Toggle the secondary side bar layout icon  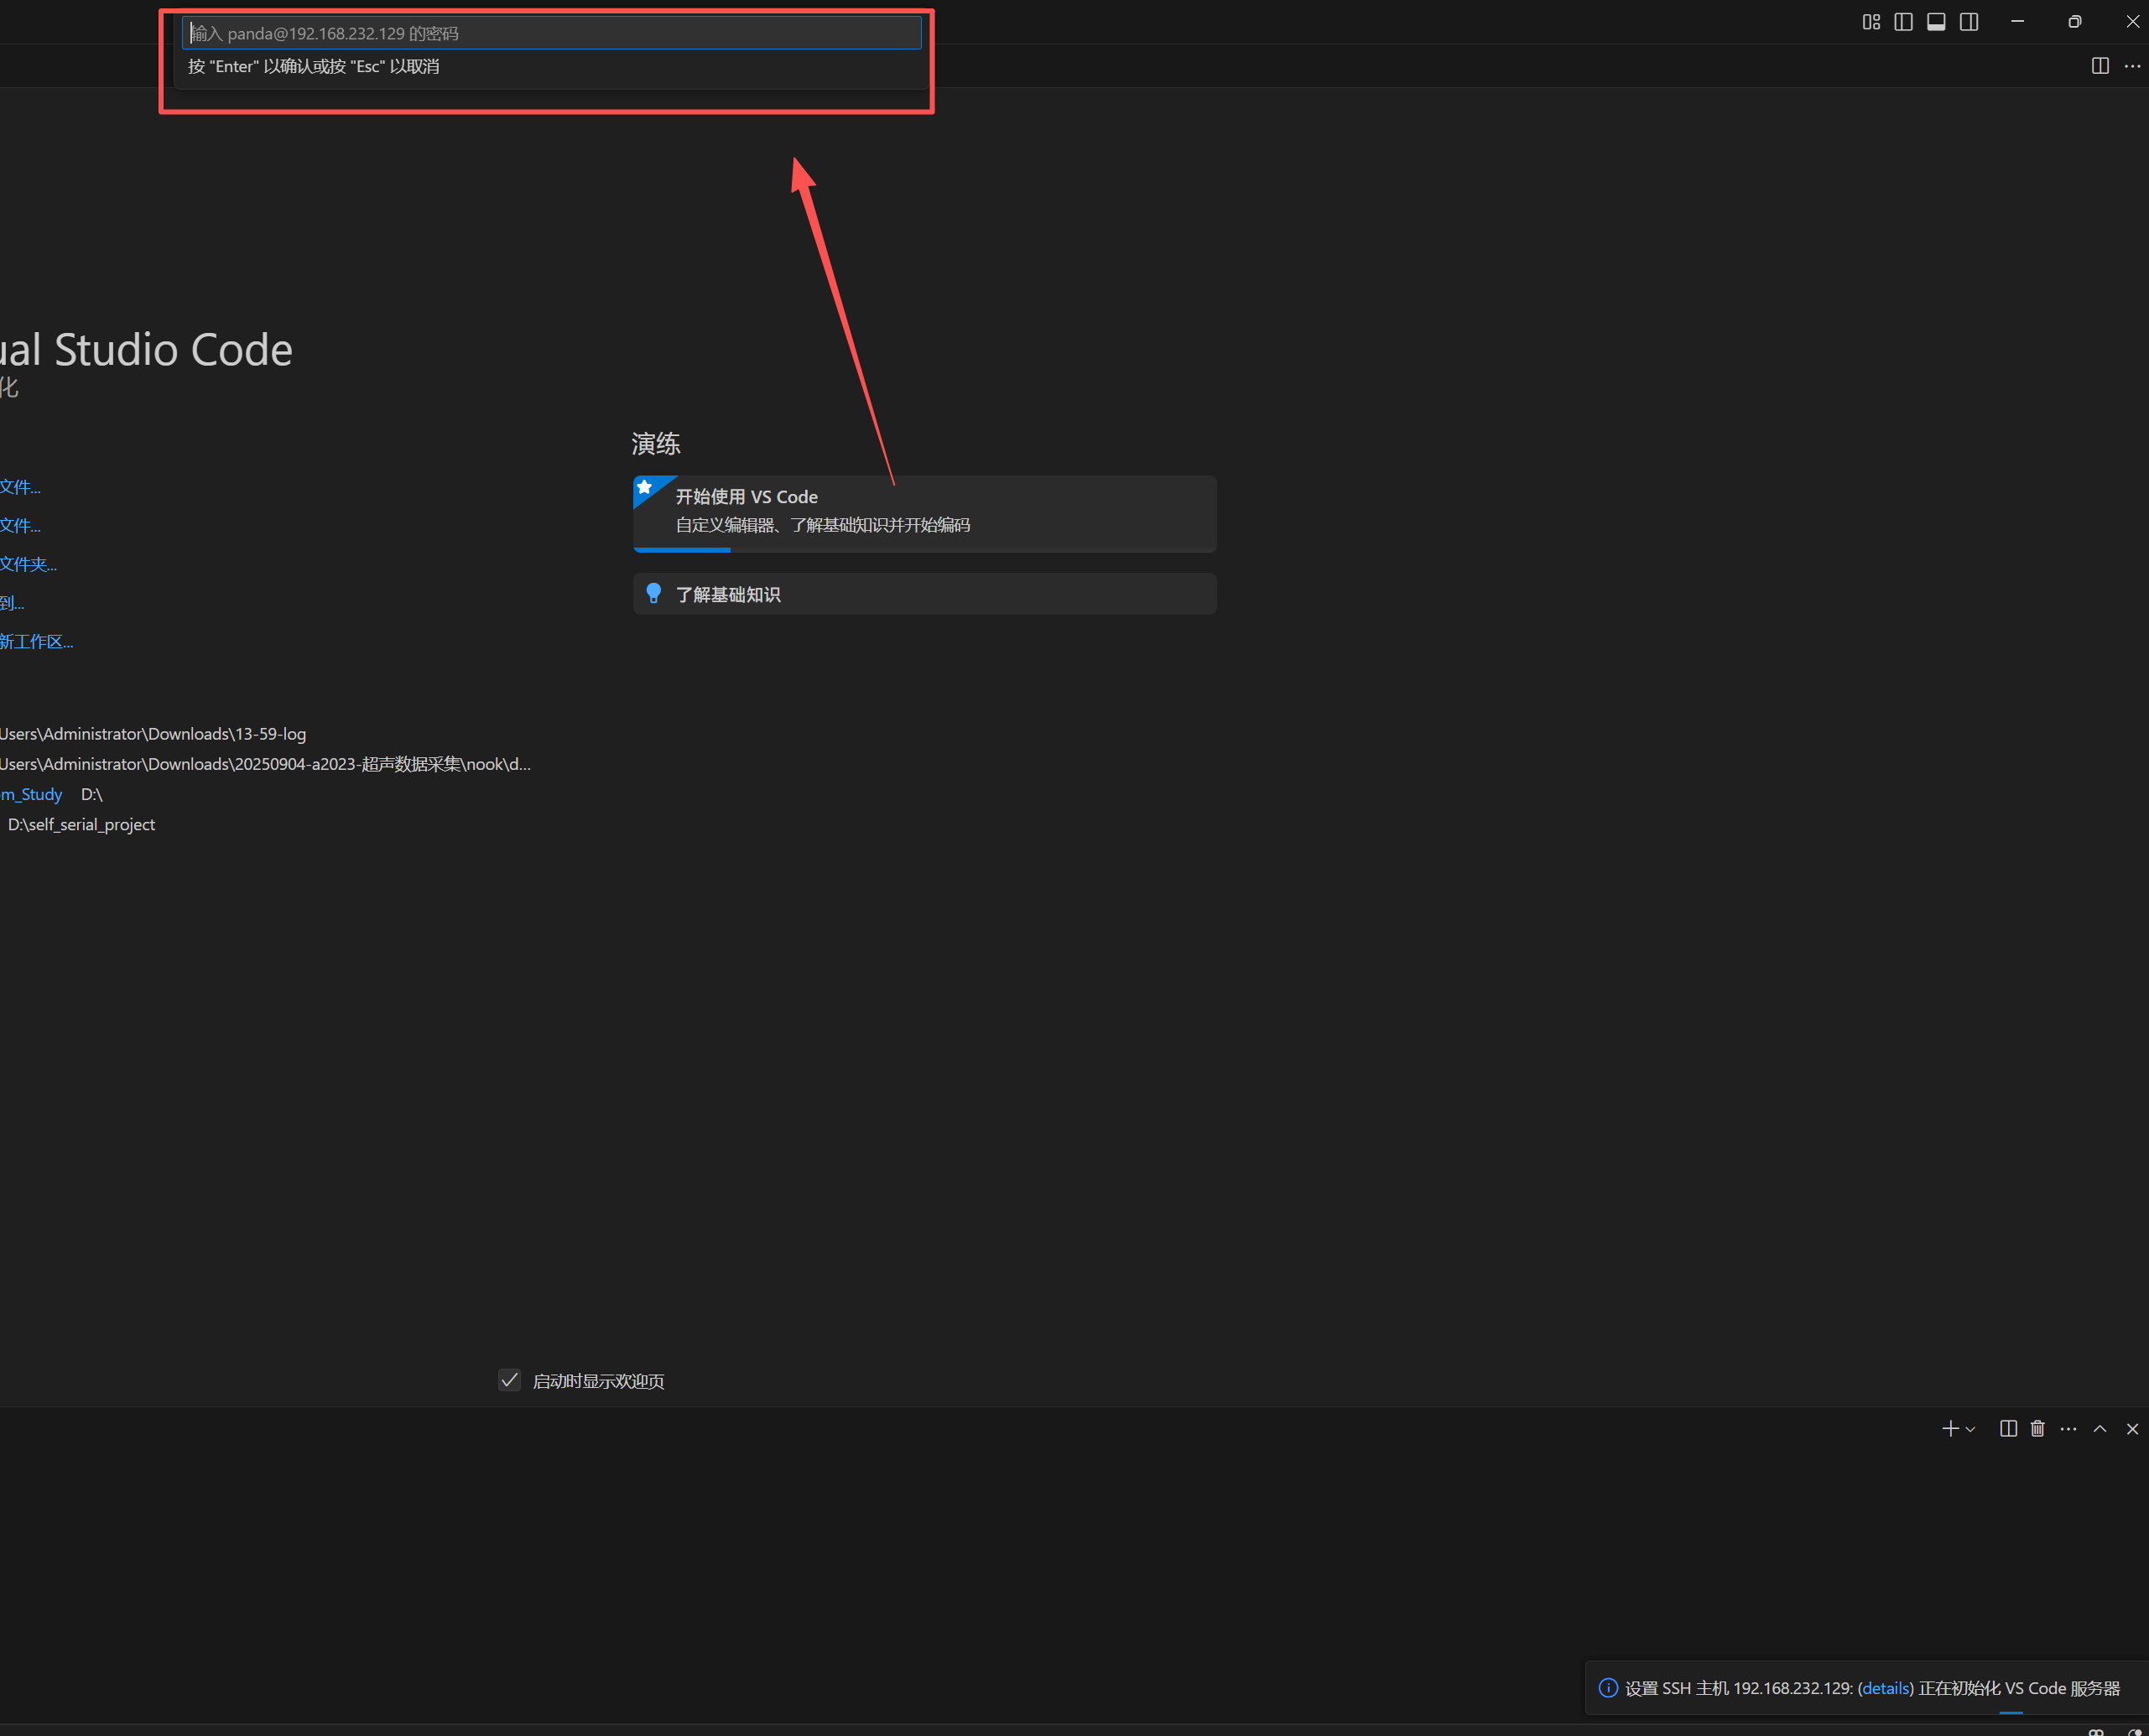click(1969, 22)
